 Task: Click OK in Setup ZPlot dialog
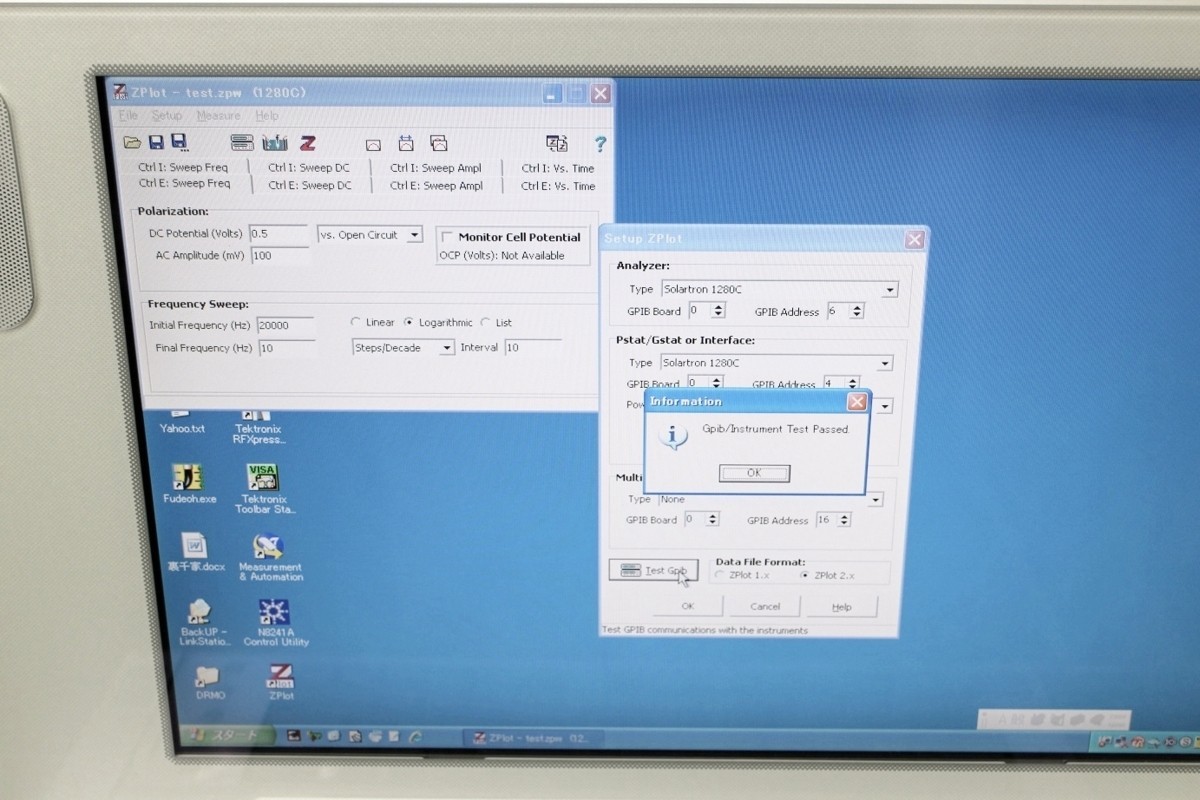(687, 606)
